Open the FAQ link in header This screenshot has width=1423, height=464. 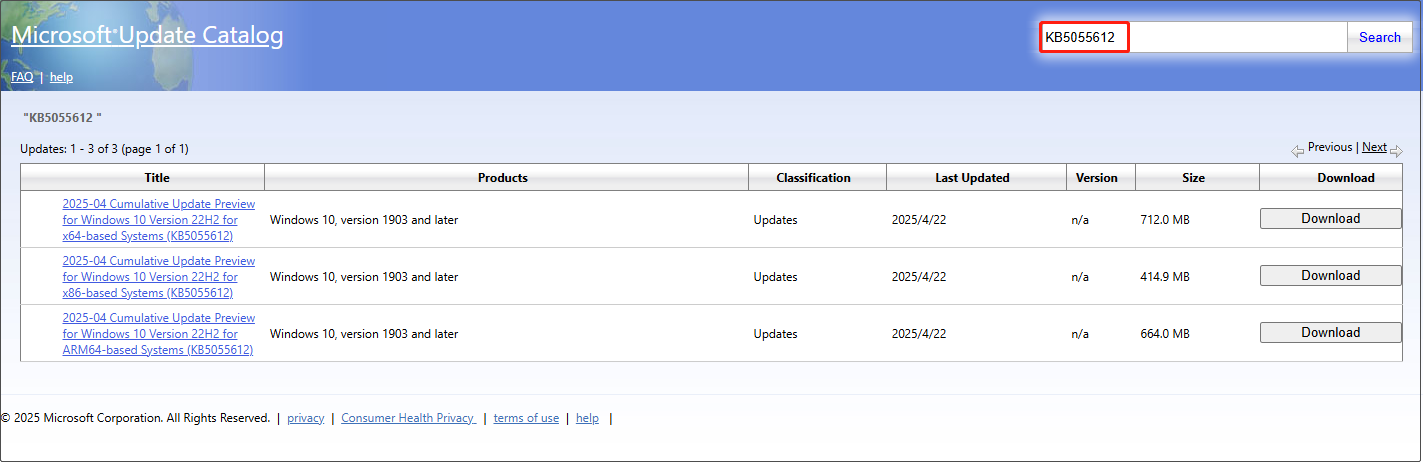pyautogui.click(x=22, y=77)
